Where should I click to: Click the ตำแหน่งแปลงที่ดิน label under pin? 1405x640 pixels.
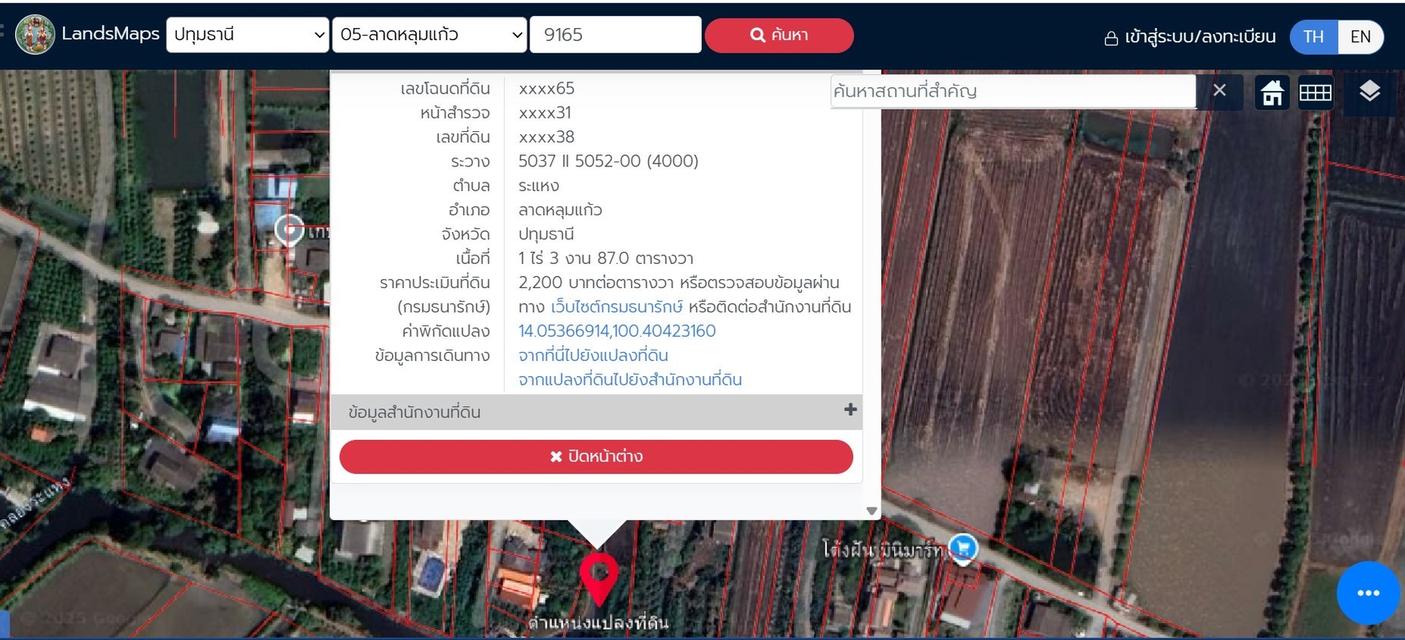click(599, 623)
